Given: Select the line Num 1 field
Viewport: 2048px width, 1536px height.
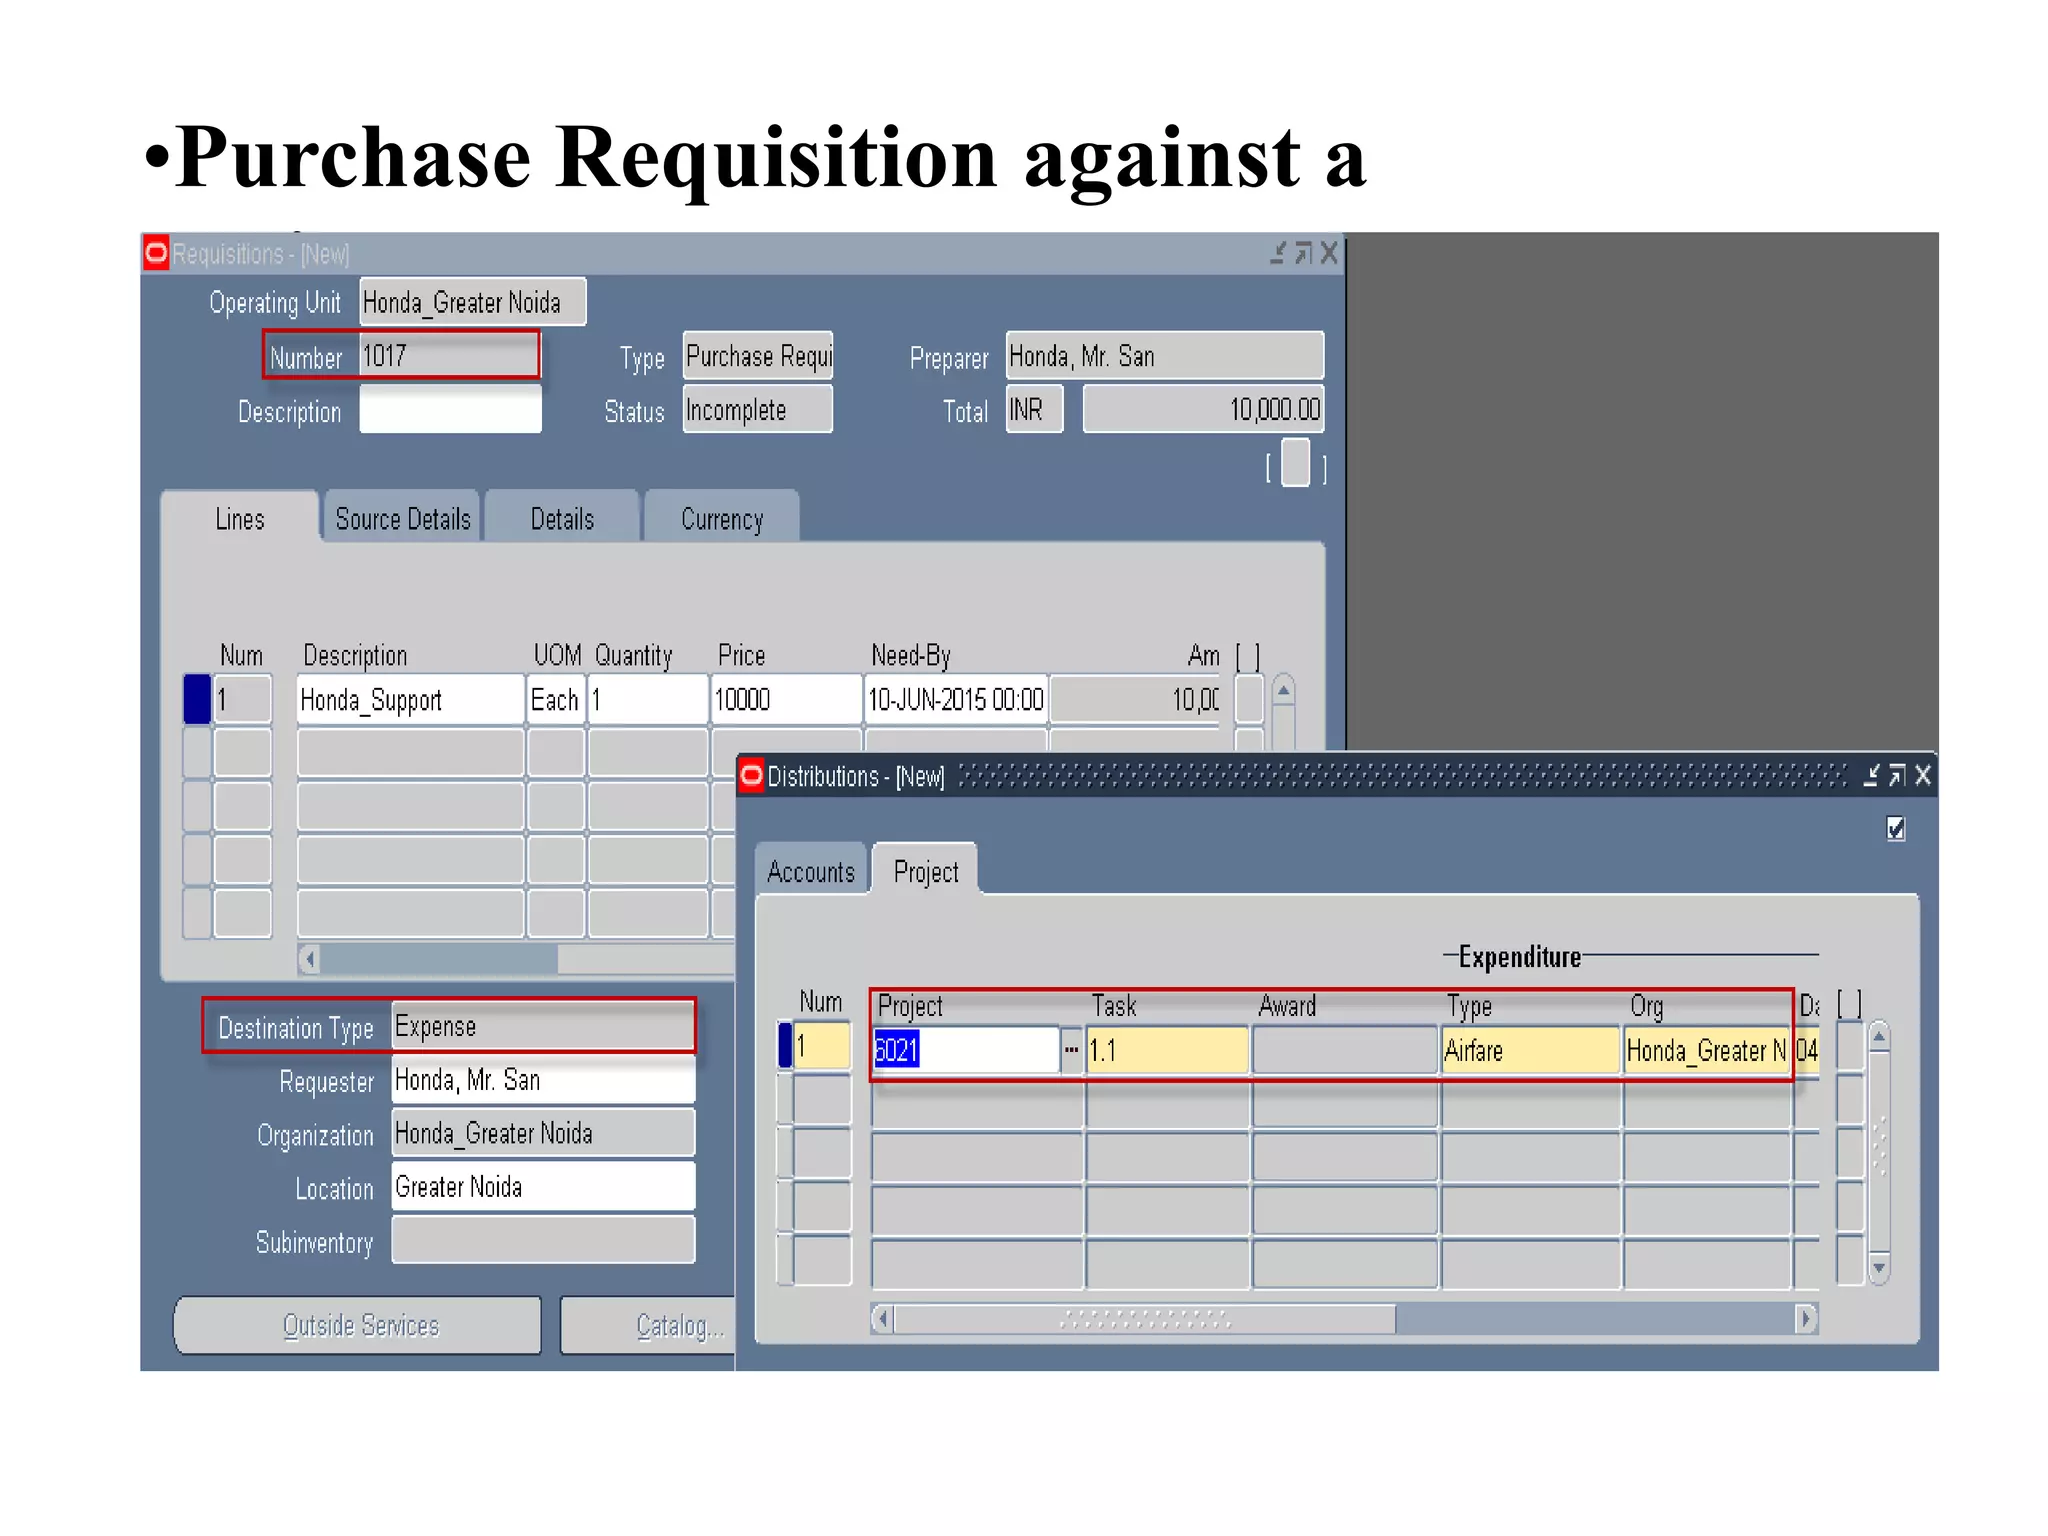Looking at the screenshot, I should 243,699.
